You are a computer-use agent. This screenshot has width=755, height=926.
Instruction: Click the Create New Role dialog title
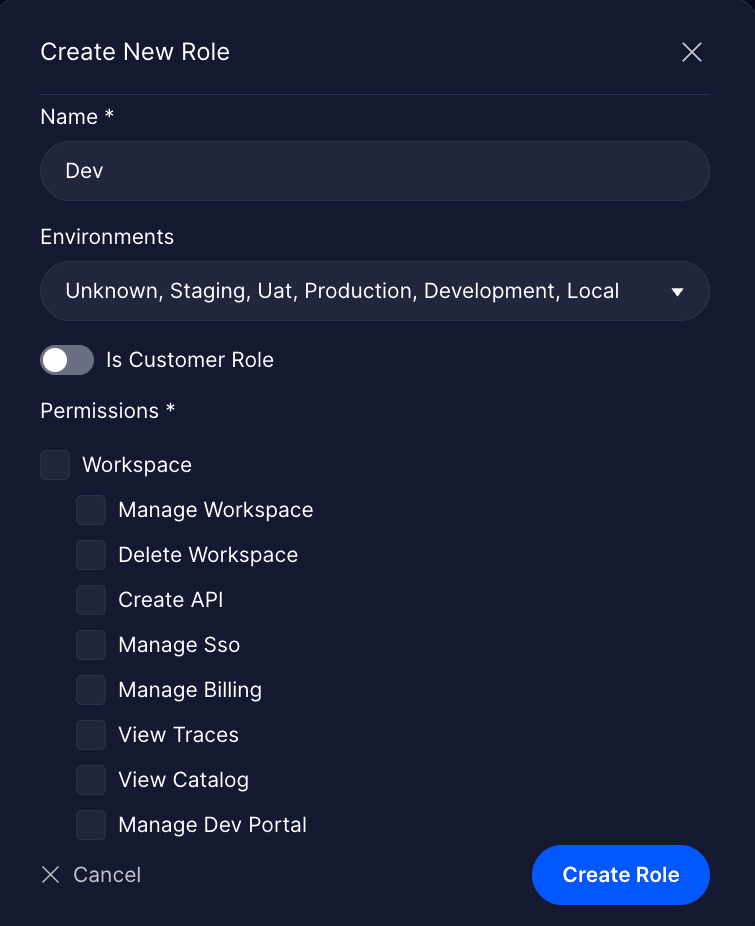[135, 52]
